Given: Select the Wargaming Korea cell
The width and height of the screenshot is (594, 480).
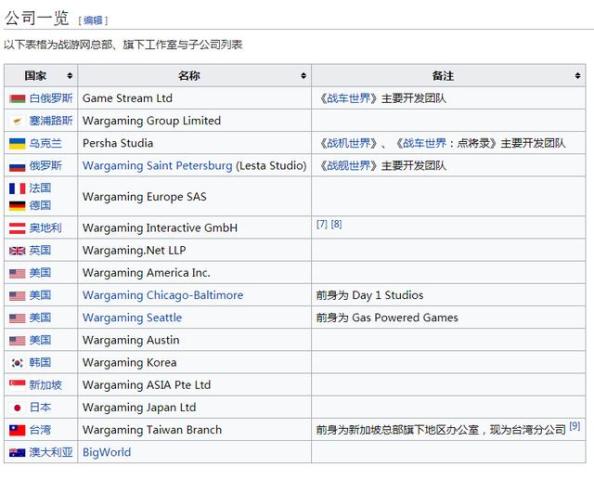Looking at the screenshot, I should 194,363.
